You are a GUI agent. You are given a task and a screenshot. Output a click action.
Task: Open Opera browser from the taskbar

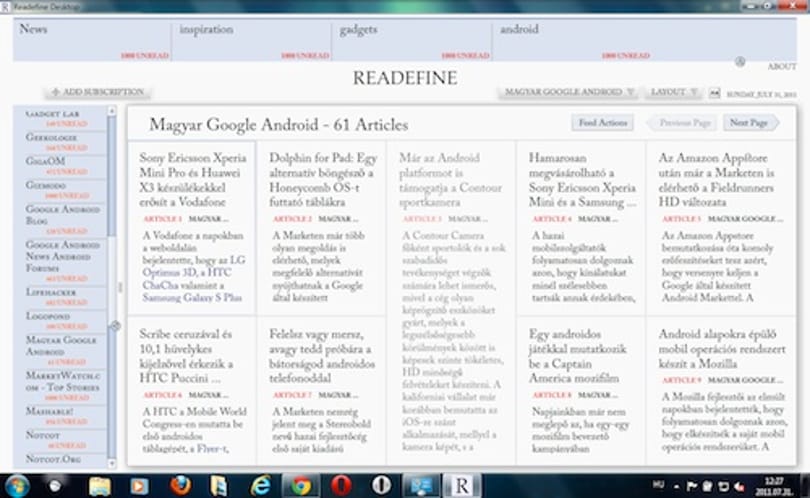[x=341, y=486]
